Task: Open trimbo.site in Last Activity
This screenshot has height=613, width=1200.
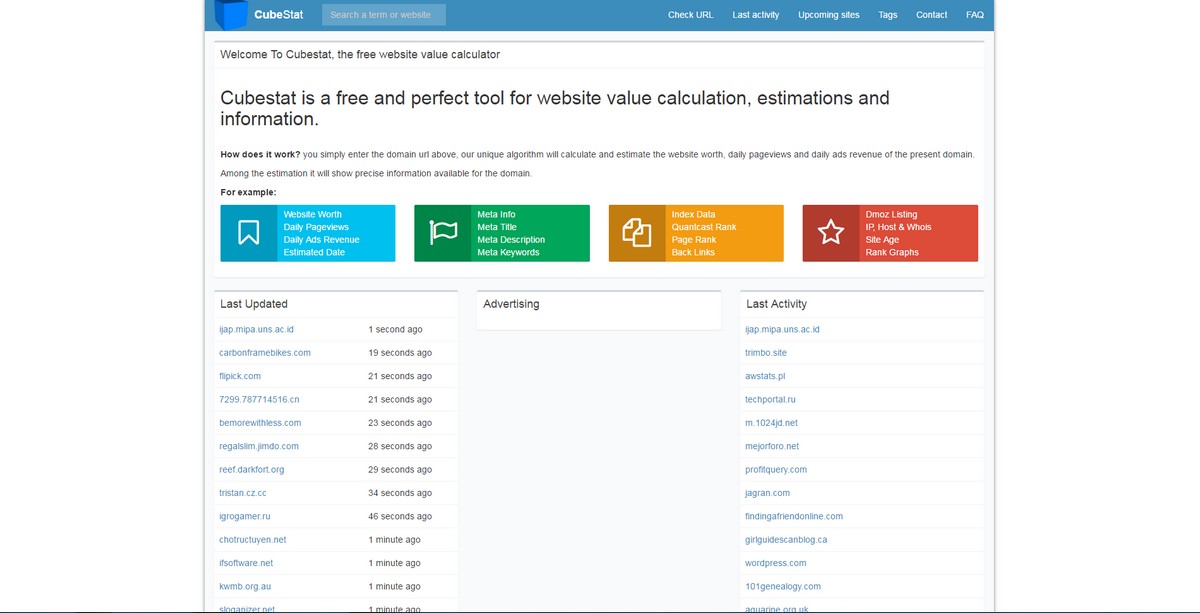Action: (766, 353)
